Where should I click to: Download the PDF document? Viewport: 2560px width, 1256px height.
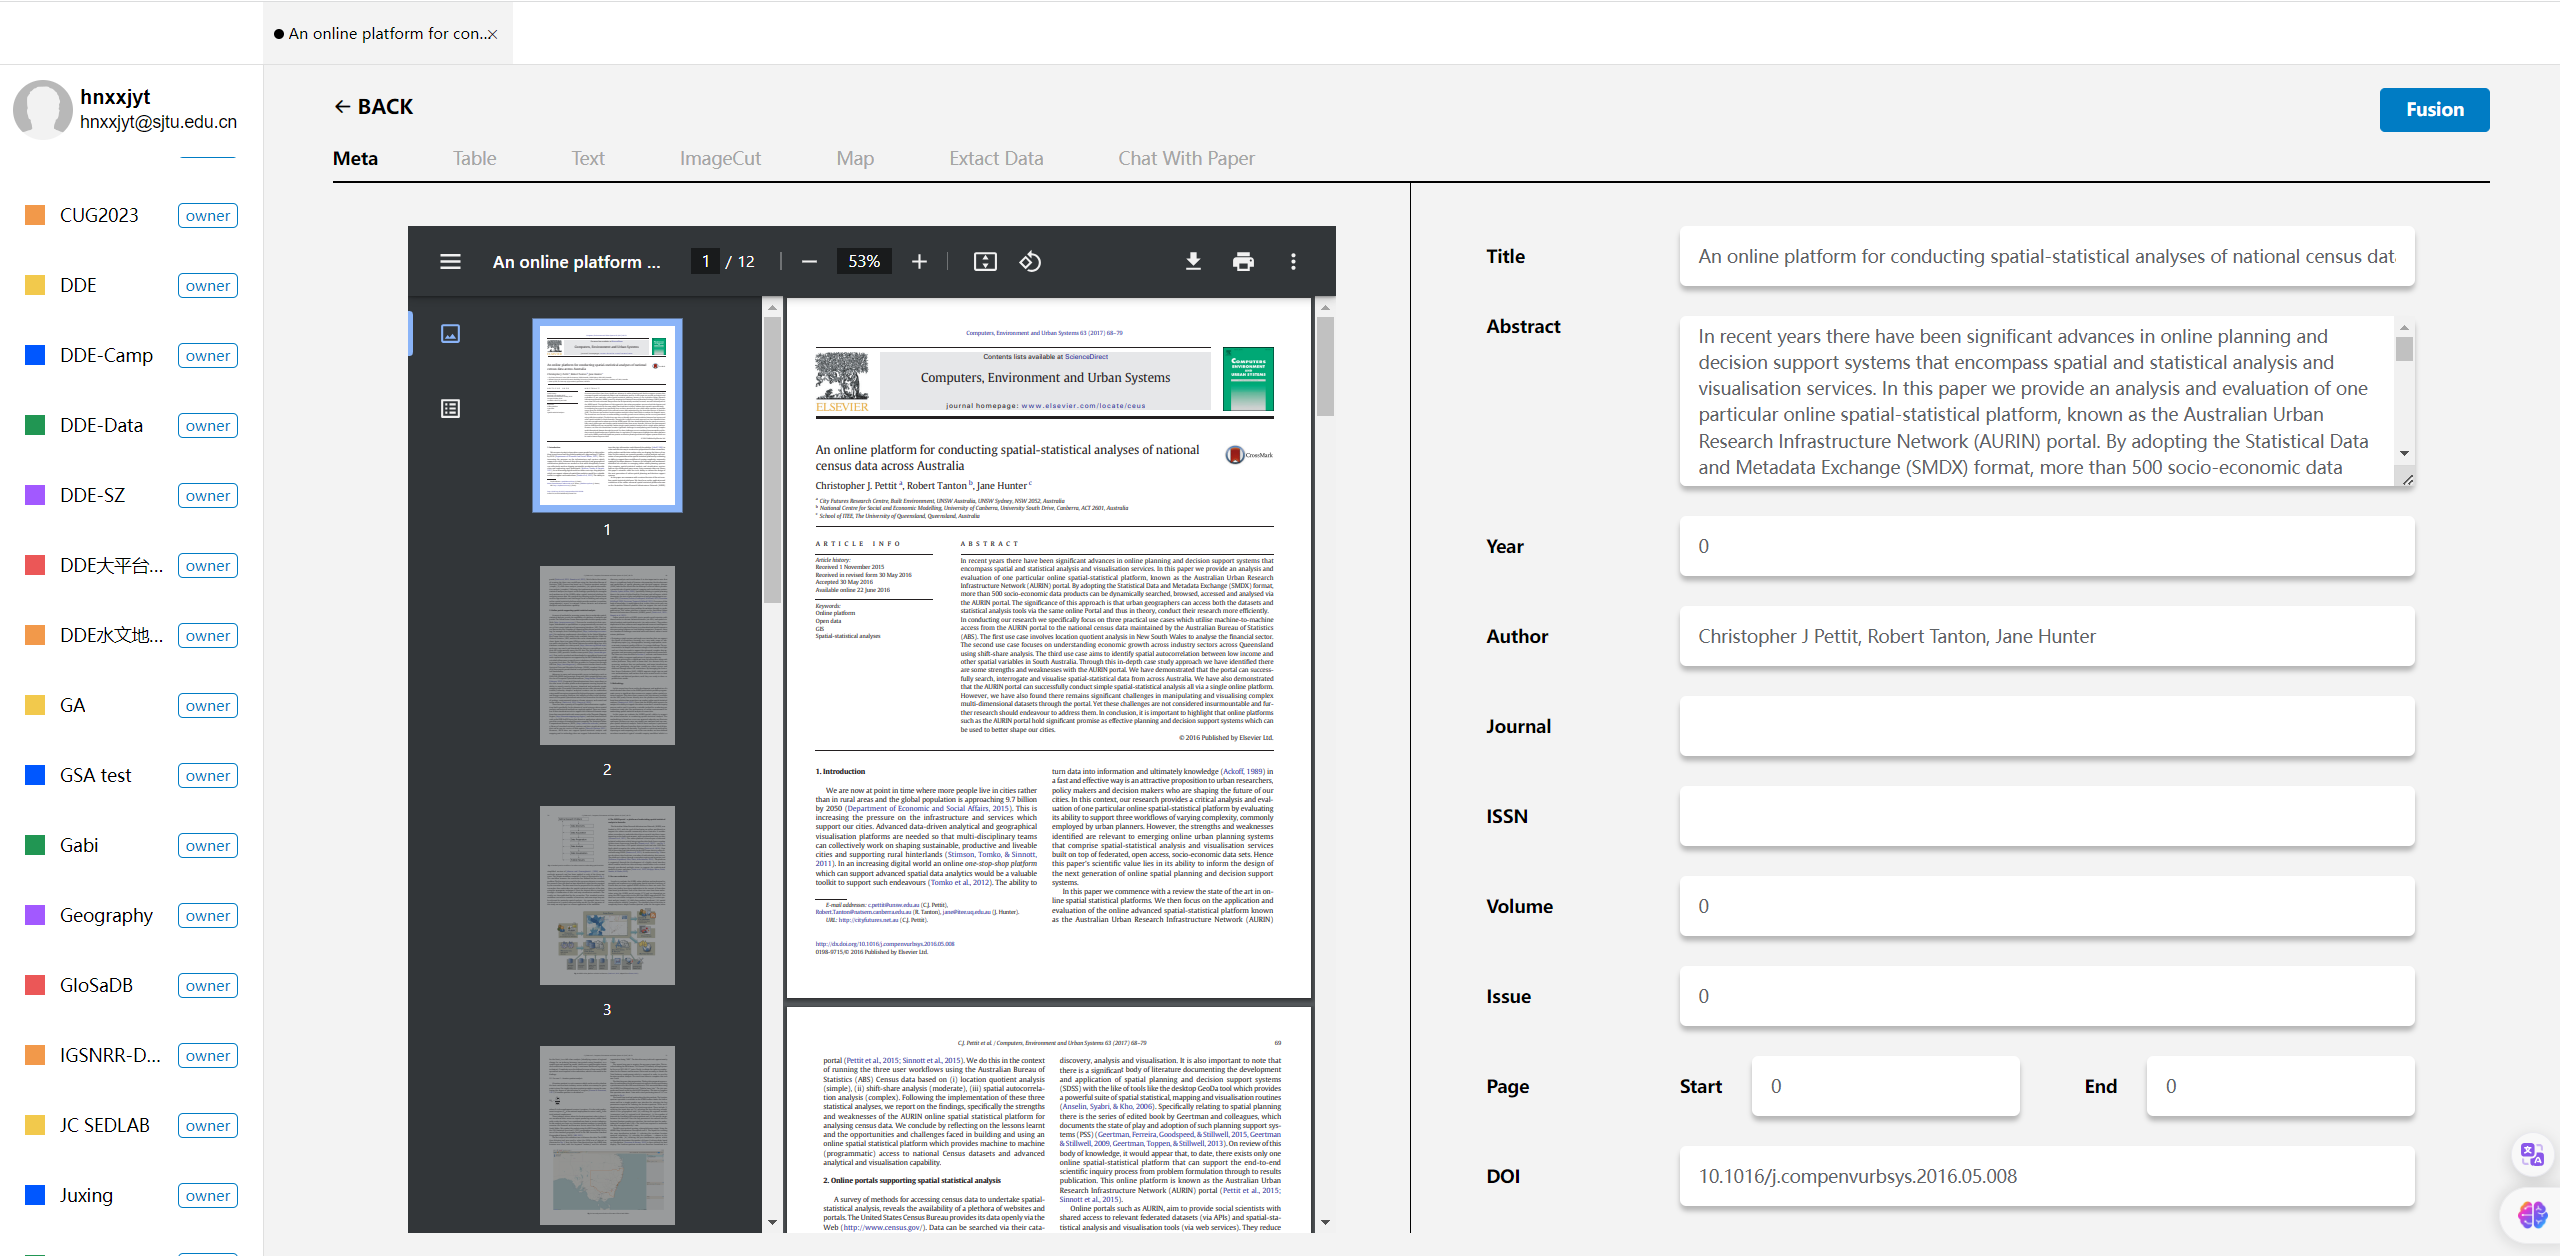[1193, 261]
